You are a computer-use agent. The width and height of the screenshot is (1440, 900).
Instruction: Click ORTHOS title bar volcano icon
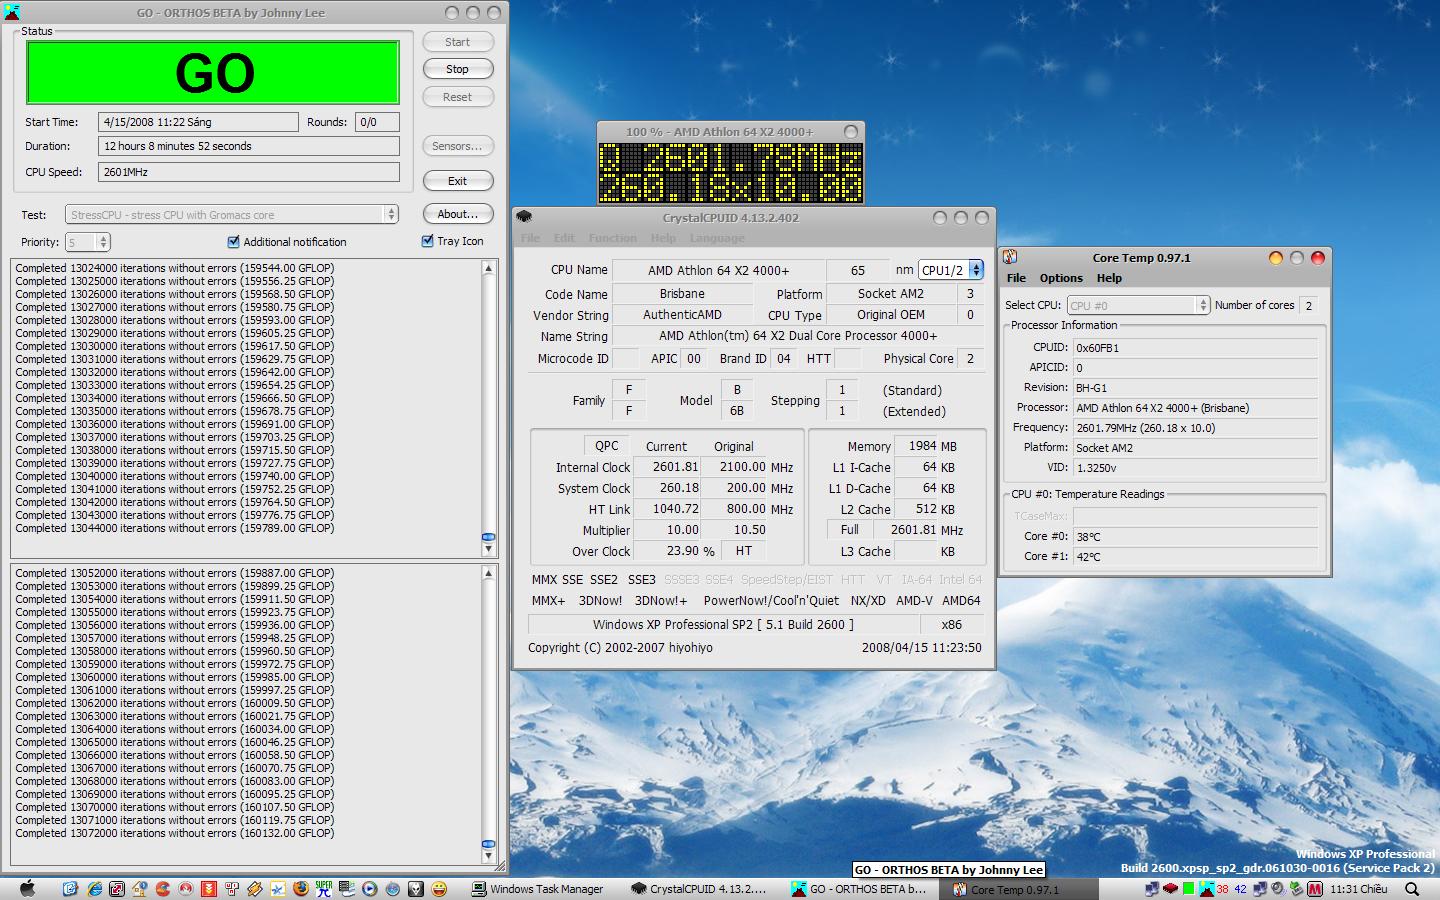(x=12, y=12)
